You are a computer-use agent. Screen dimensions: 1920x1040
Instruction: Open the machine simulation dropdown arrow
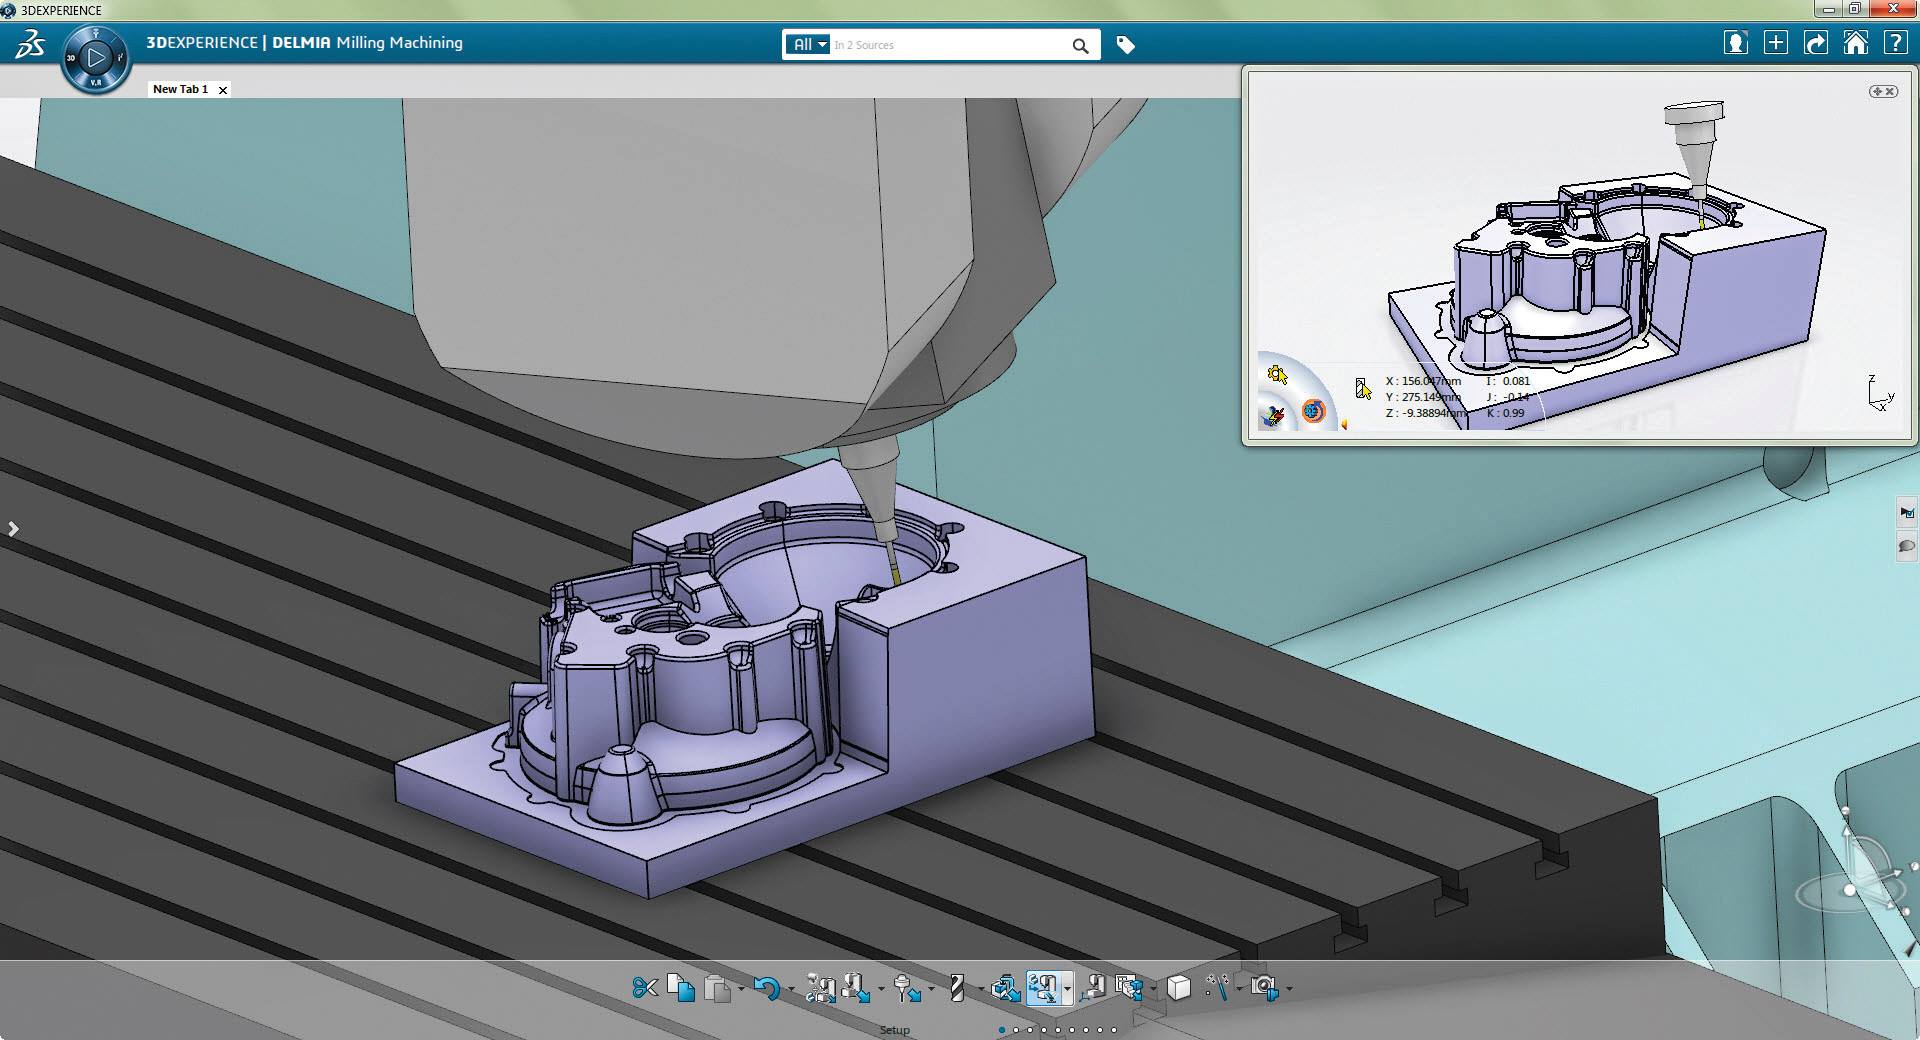1067,989
